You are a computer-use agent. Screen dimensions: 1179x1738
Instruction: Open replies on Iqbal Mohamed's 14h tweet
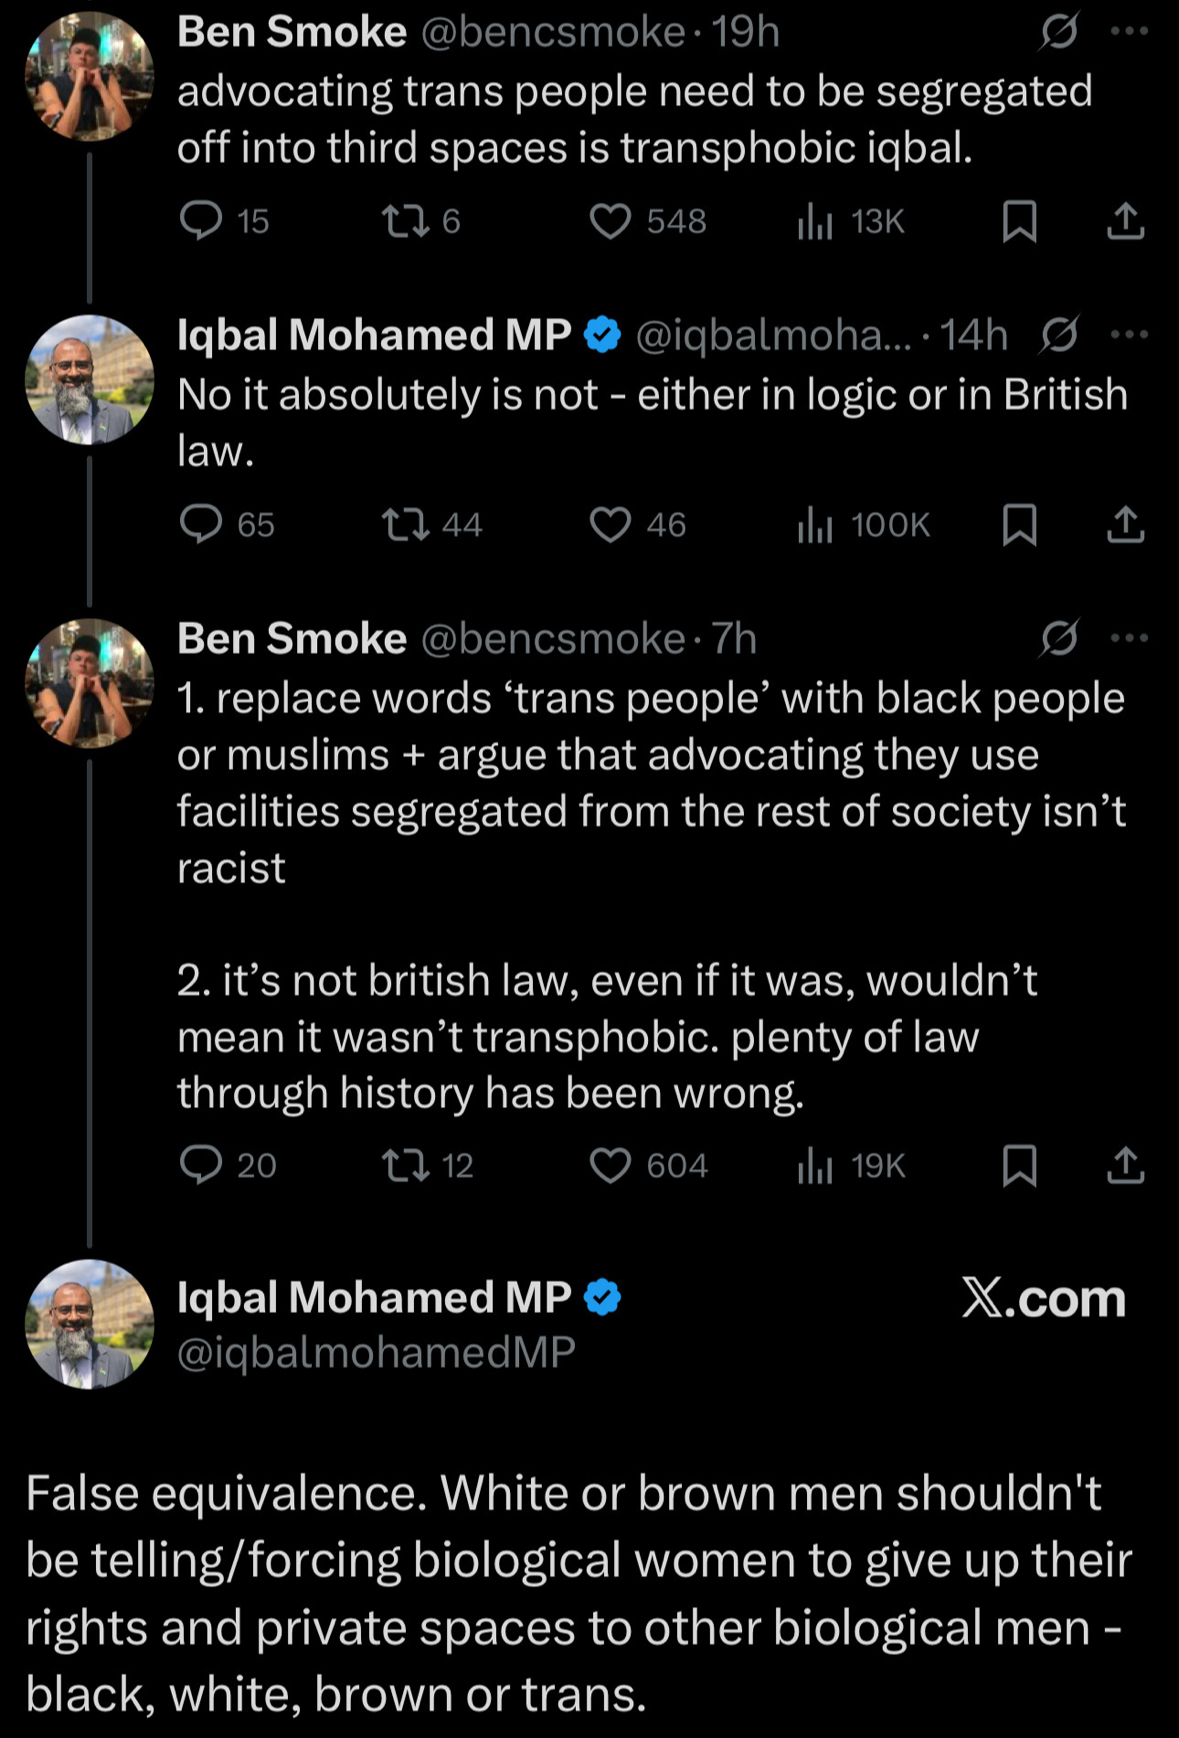pos(201,524)
